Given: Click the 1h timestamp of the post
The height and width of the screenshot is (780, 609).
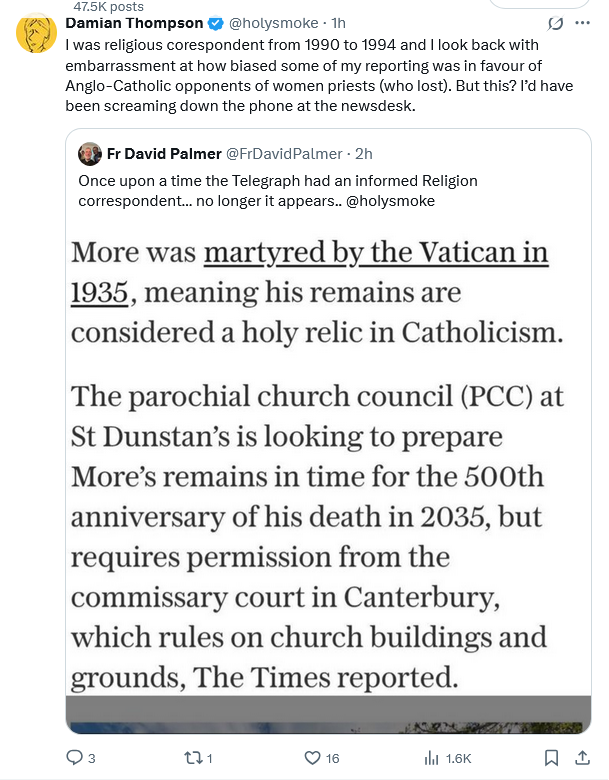Looking at the screenshot, I should coord(338,22).
